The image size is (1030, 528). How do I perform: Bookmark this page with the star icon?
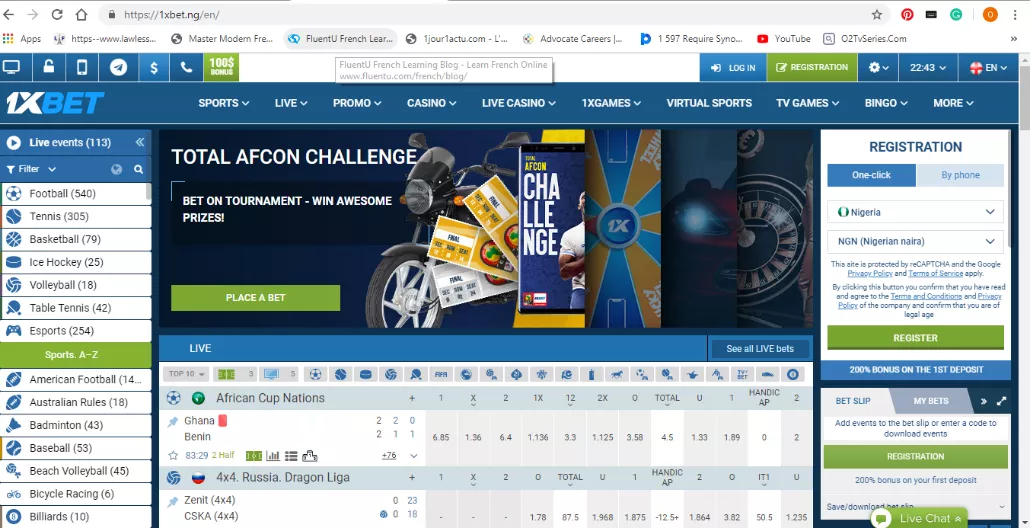click(x=877, y=14)
